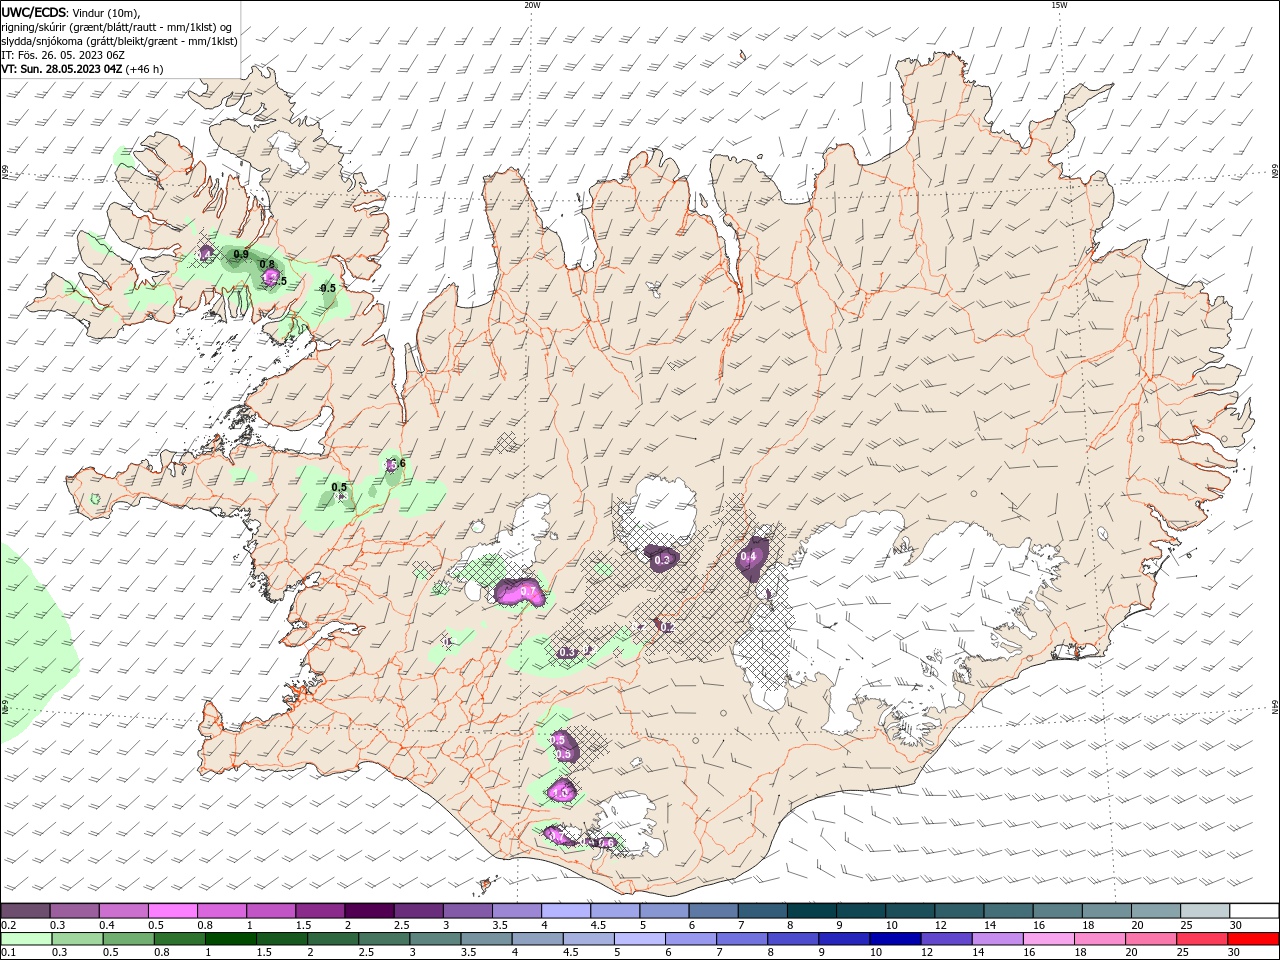The height and width of the screenshot is (960, 1280).
Task: Pick the lower-row blue swatch between 9 and 10
Action: pos(843,939)
